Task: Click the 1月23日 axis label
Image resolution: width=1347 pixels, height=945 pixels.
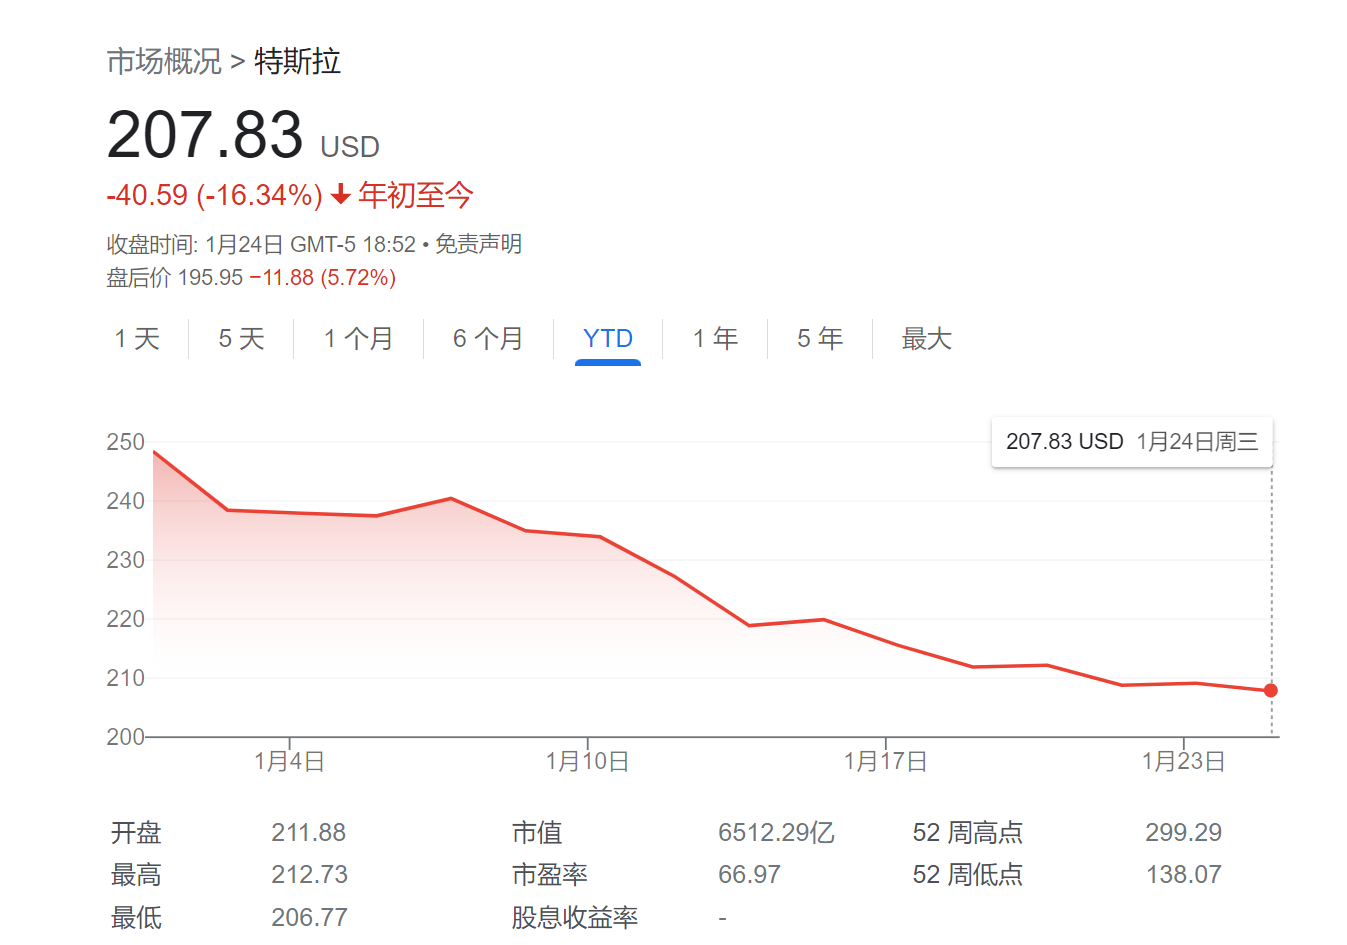Action: click(1183, 762)
